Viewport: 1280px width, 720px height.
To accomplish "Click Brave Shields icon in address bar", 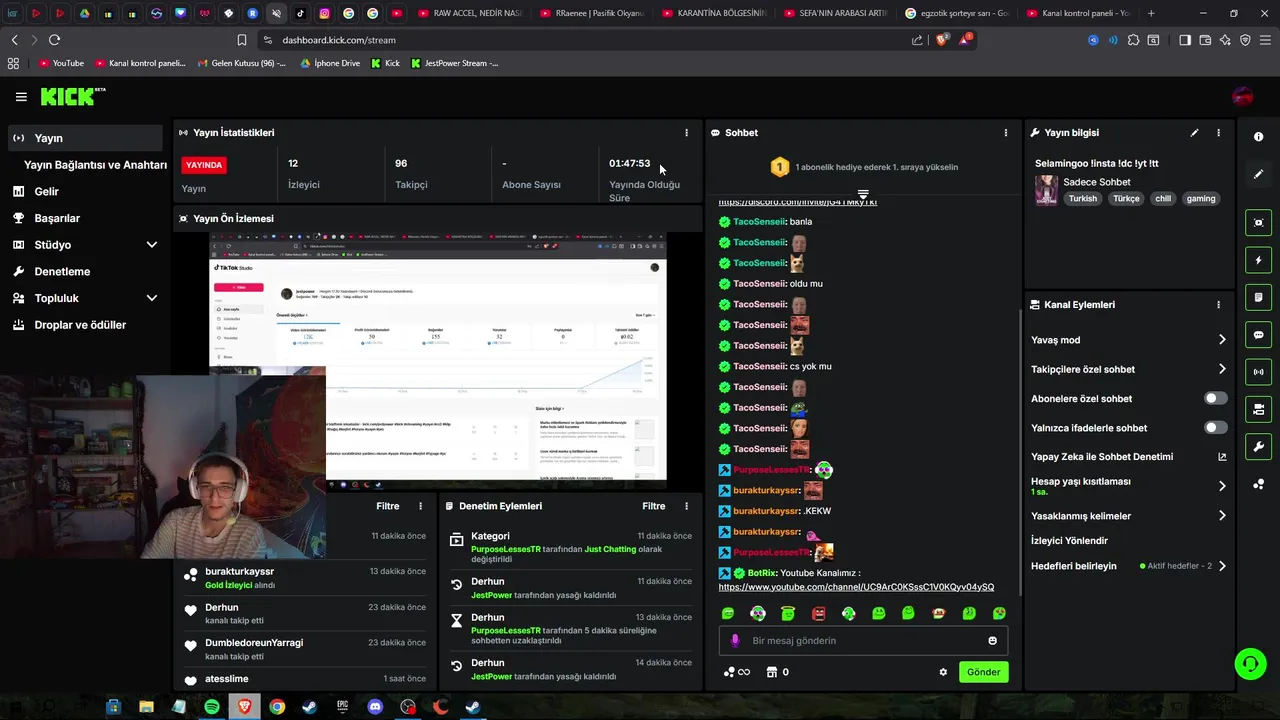I will [x=942, y=40].
